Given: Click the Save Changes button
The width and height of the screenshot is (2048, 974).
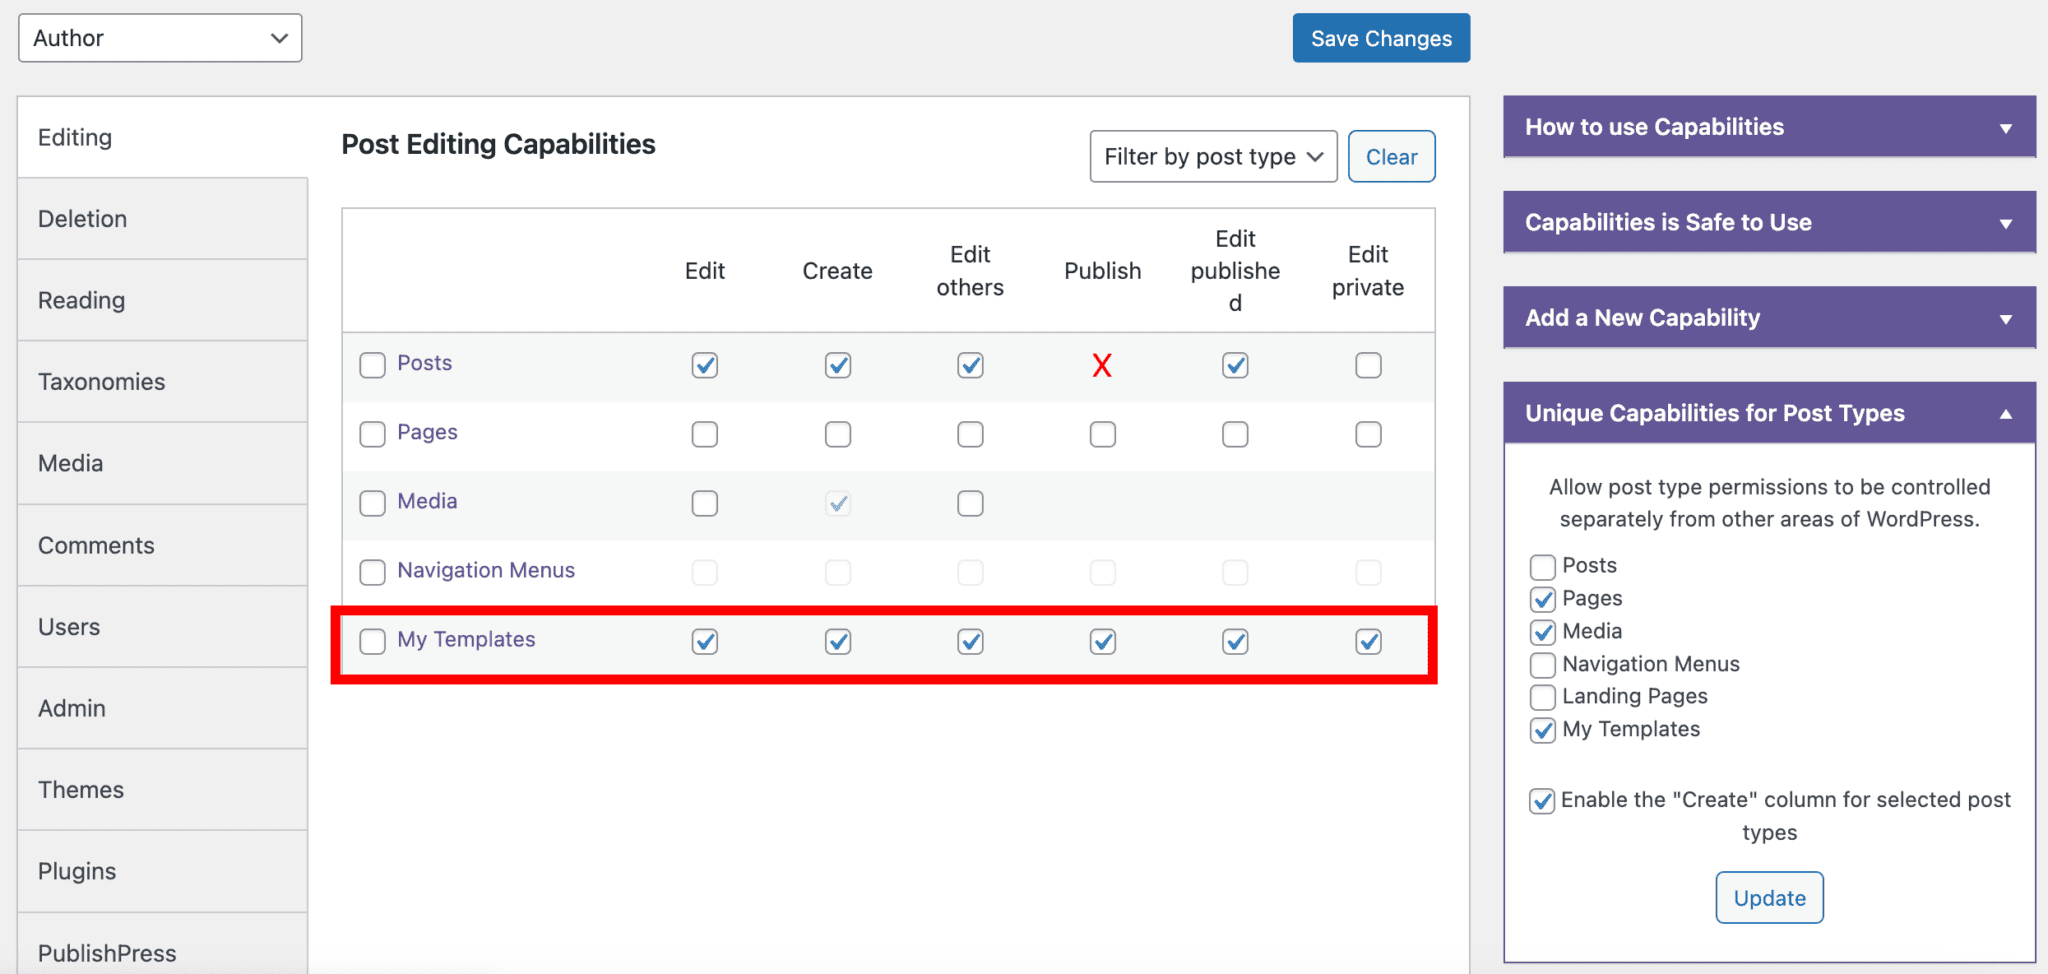Looking at the screenshot, I should pyautogui.click(x=1381, y=38).
